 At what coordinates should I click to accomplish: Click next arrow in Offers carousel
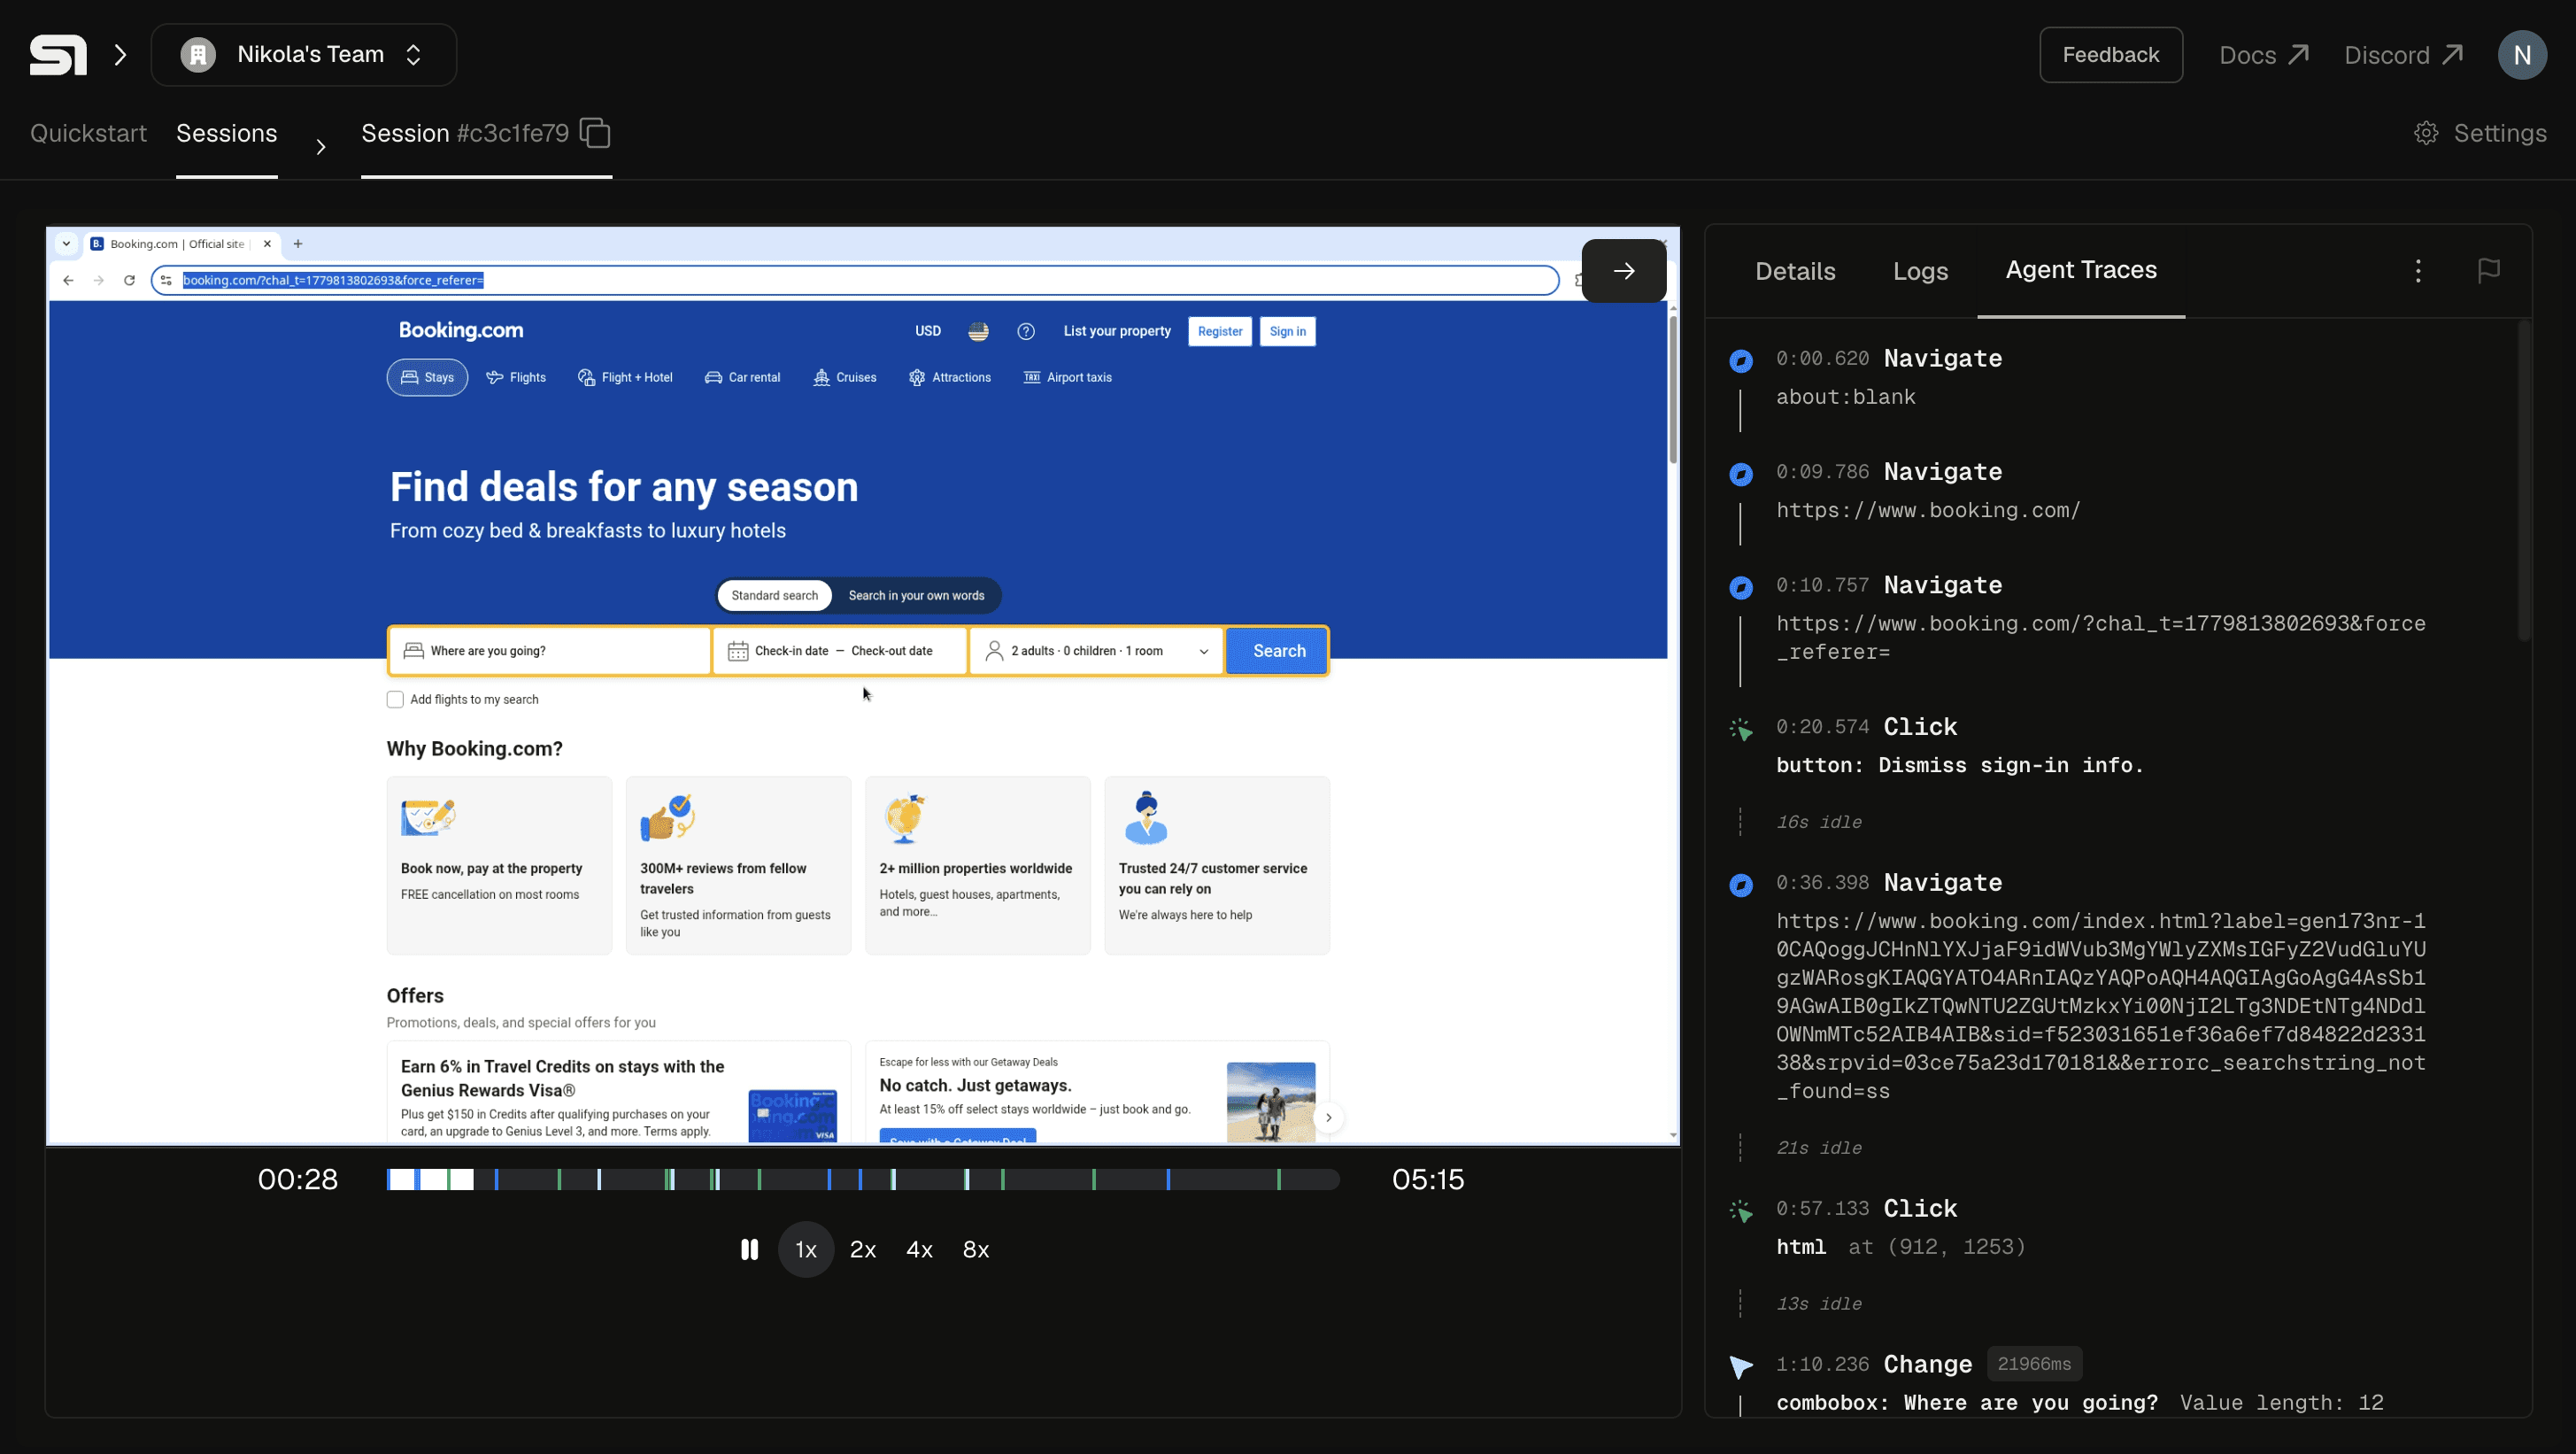coord(1328,1117)
